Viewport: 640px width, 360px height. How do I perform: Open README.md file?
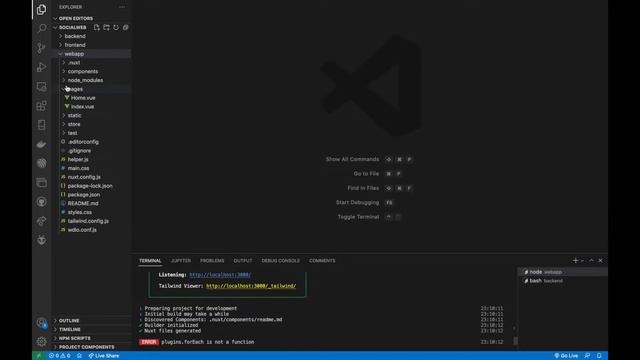[83, 204]
